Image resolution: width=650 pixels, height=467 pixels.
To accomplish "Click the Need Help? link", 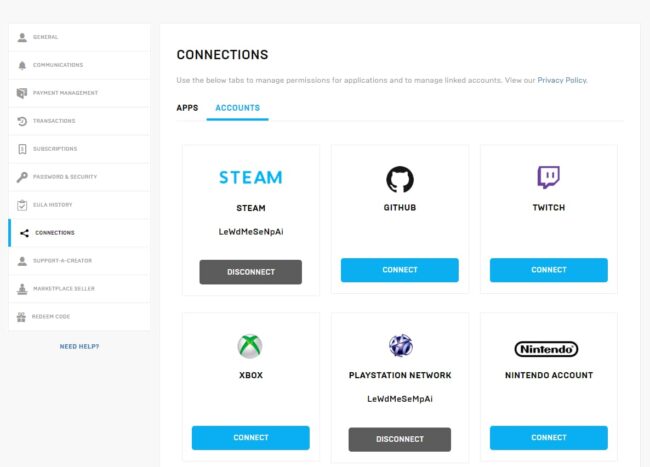I will click(79, 347).
